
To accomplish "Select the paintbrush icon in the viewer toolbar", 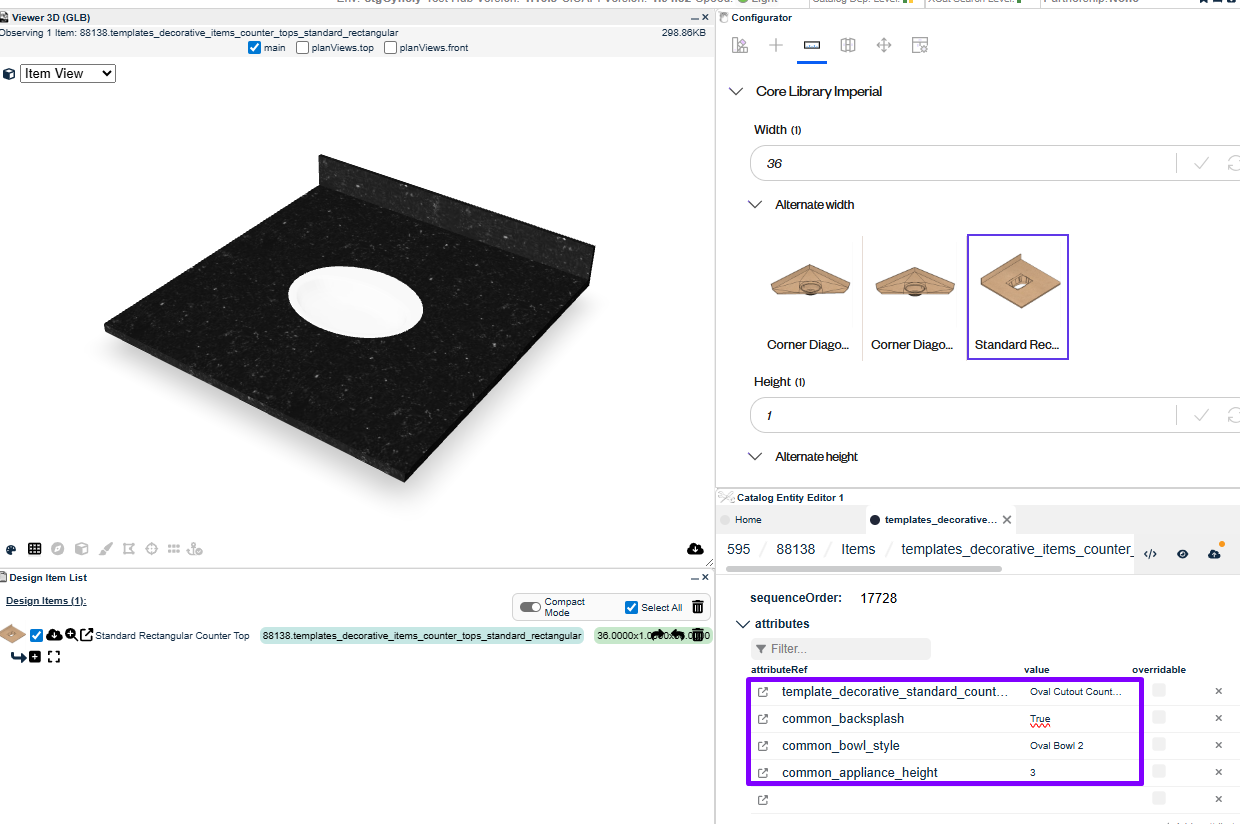I will 105,549.
